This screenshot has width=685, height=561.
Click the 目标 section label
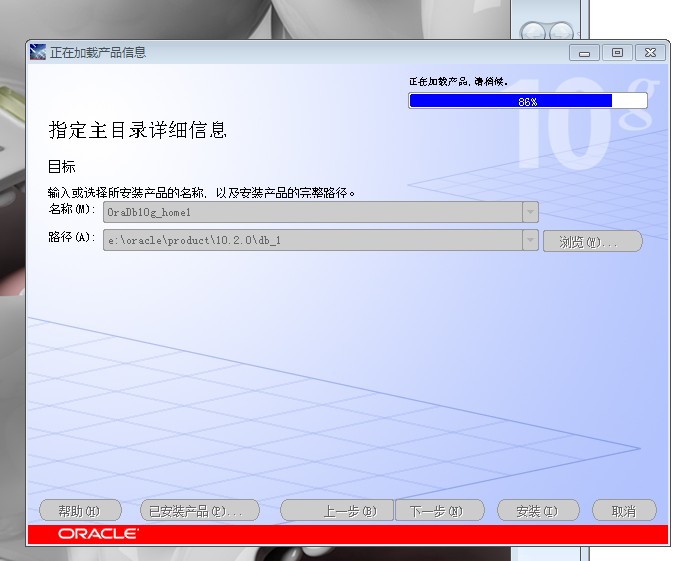pyautogui.click(x=62, y=166)
